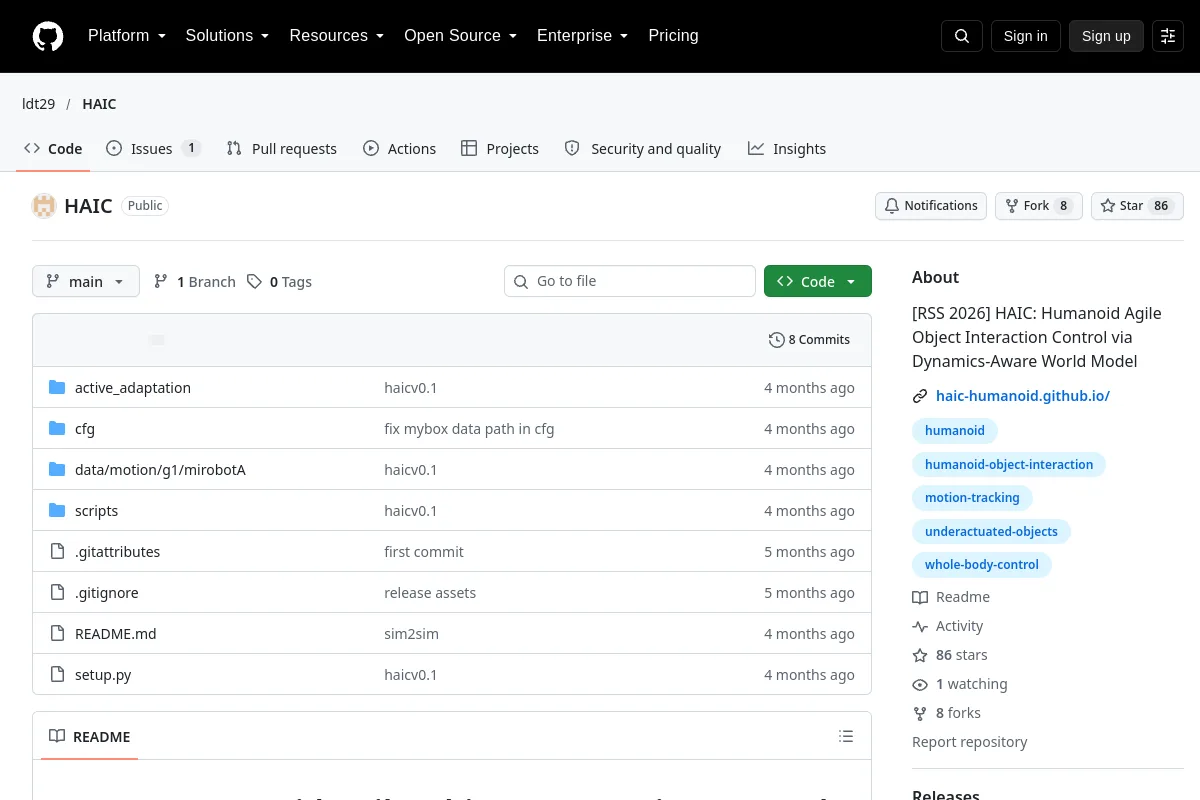Click the active_adaptation folder icon

pos(57,388)
